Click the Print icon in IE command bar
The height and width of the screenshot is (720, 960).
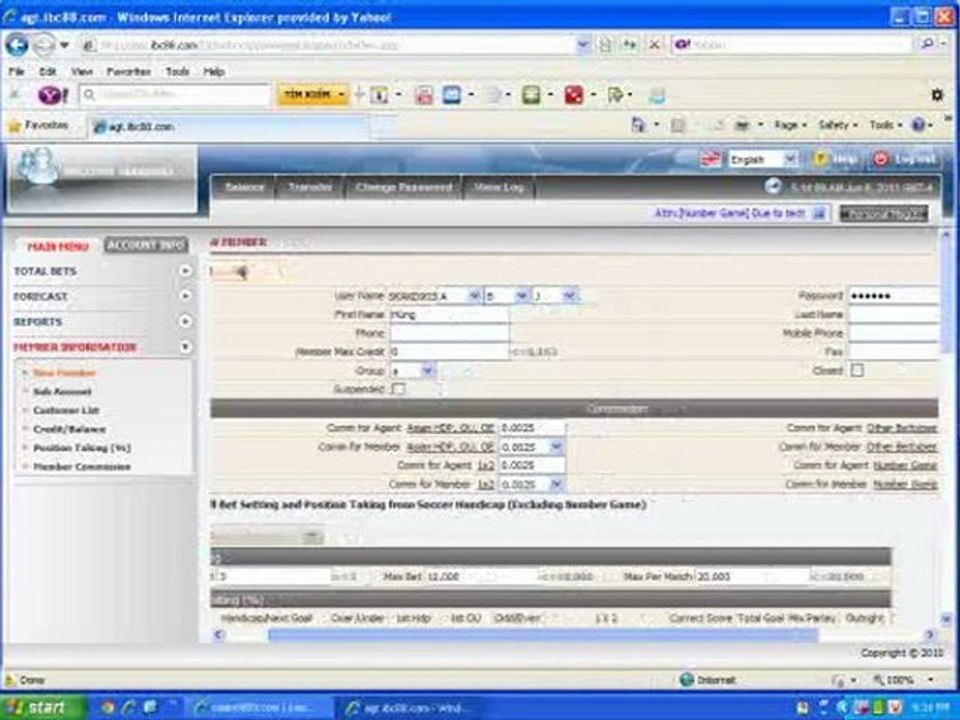click(x=741, y=125)
